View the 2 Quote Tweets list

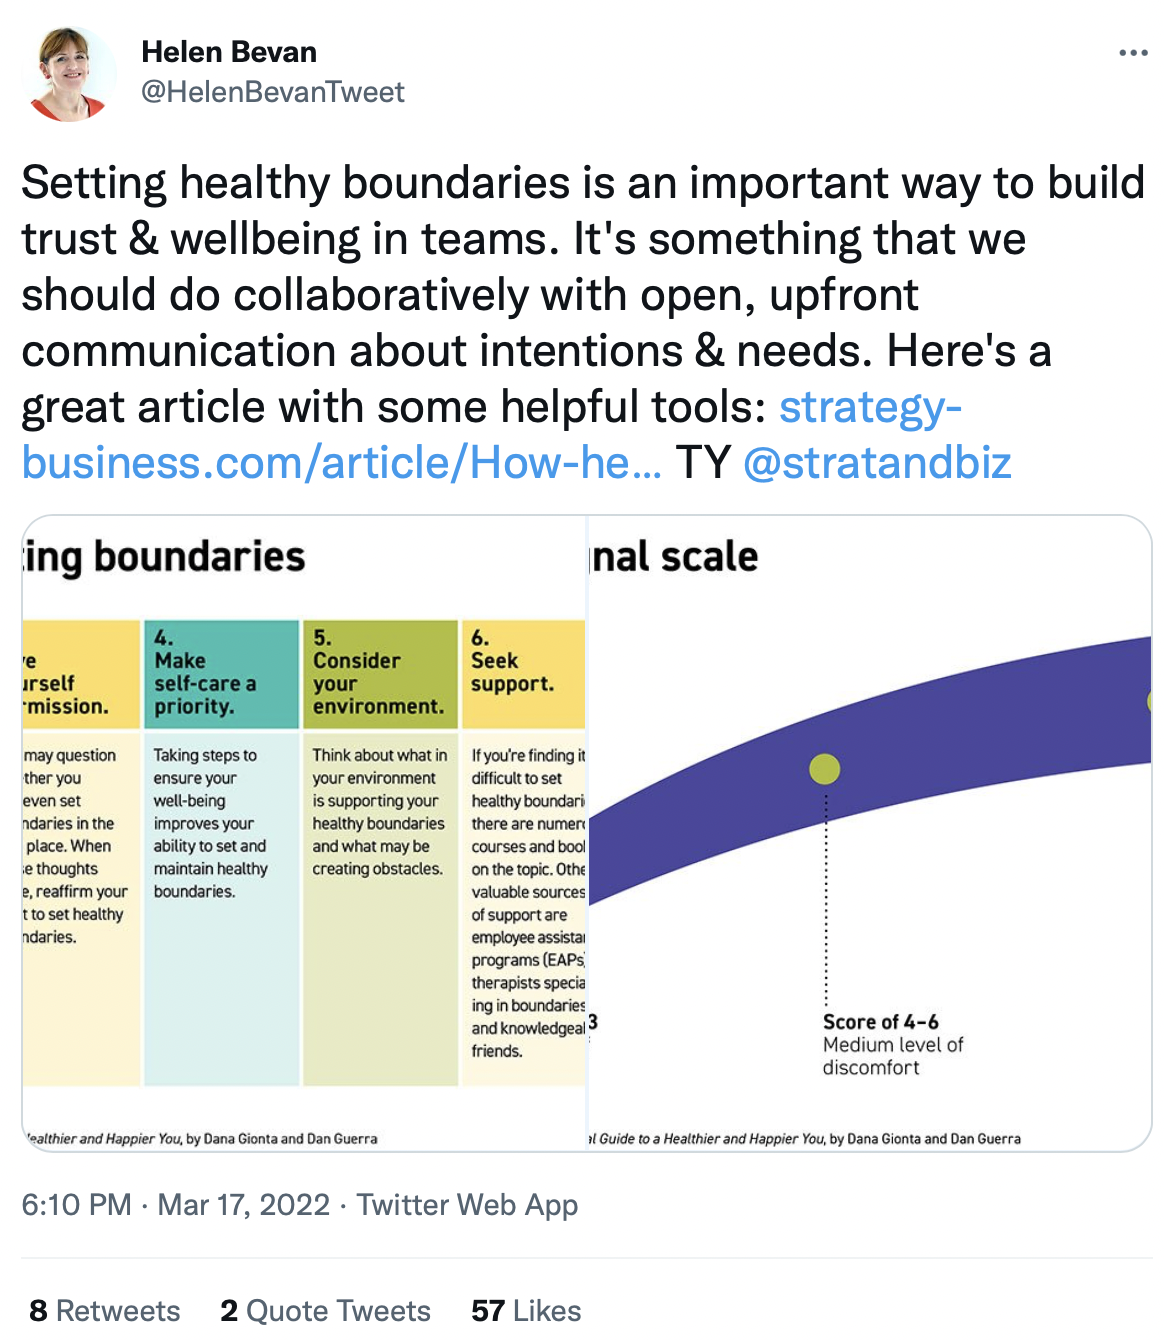pyautogui.click(x=325, y=1310)
